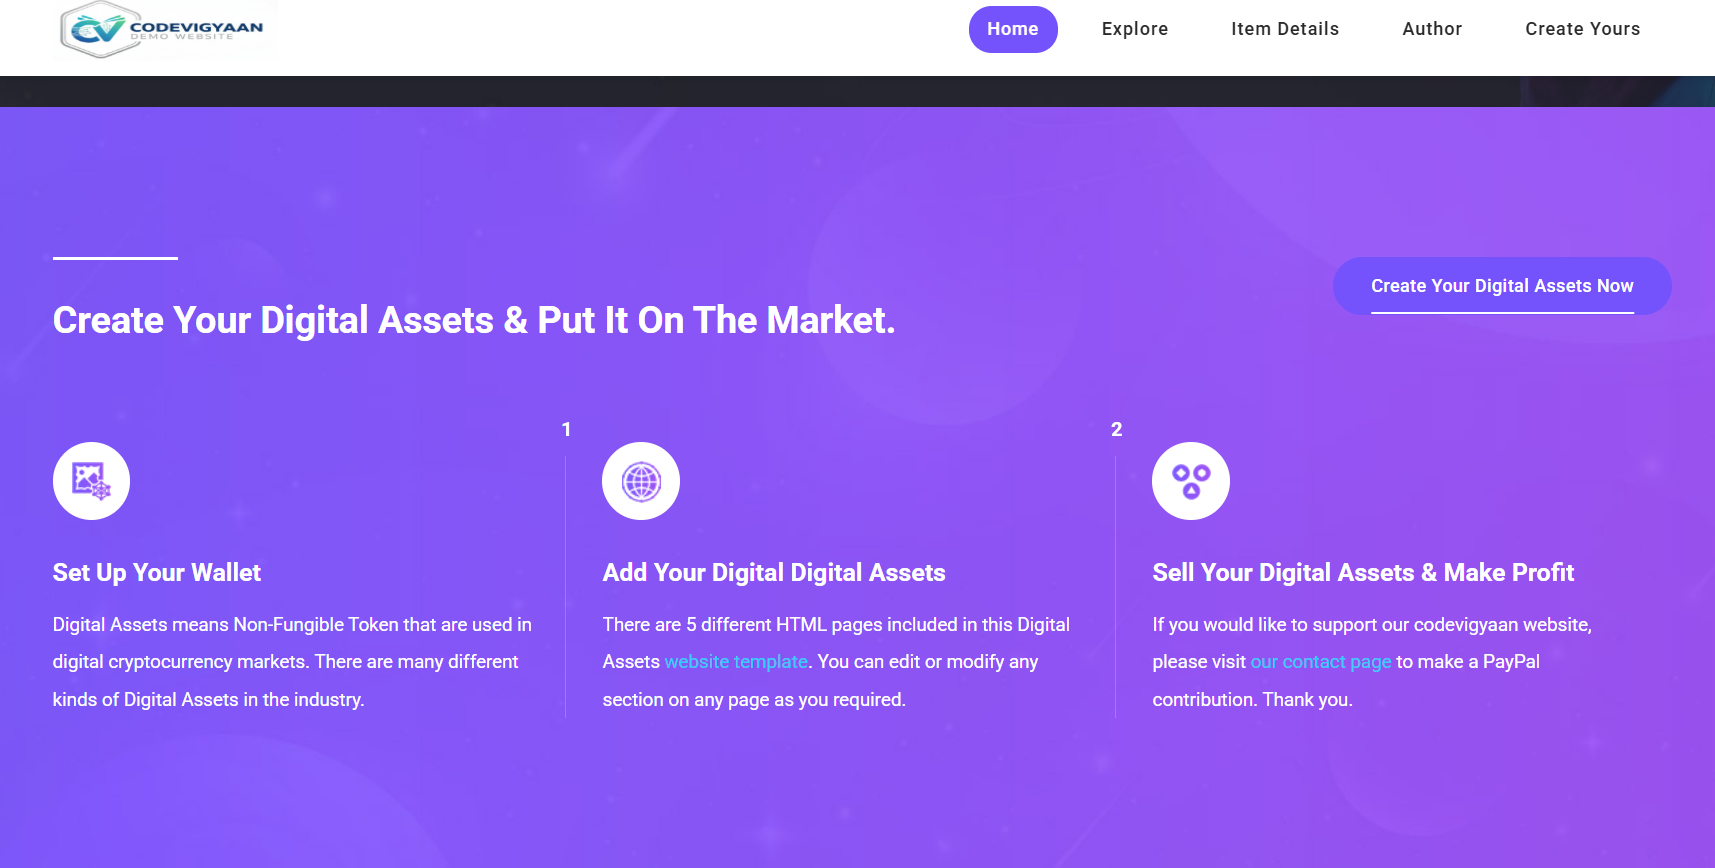The image size is (1715, 868).
Task: Click the paragraph about PayPal contribution
Action: click(1370, 662)
